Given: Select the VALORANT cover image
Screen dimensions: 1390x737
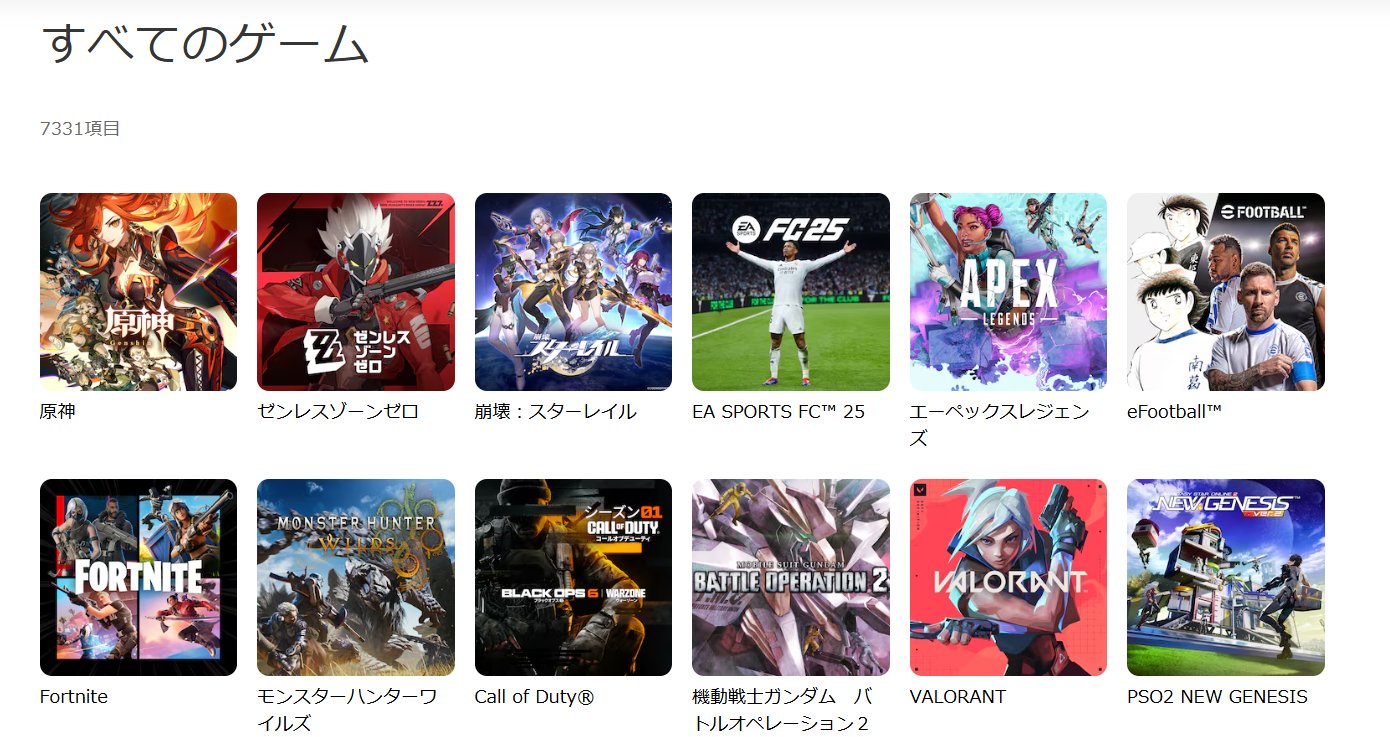Looking at the screenshot, I should pos(1008,577).
